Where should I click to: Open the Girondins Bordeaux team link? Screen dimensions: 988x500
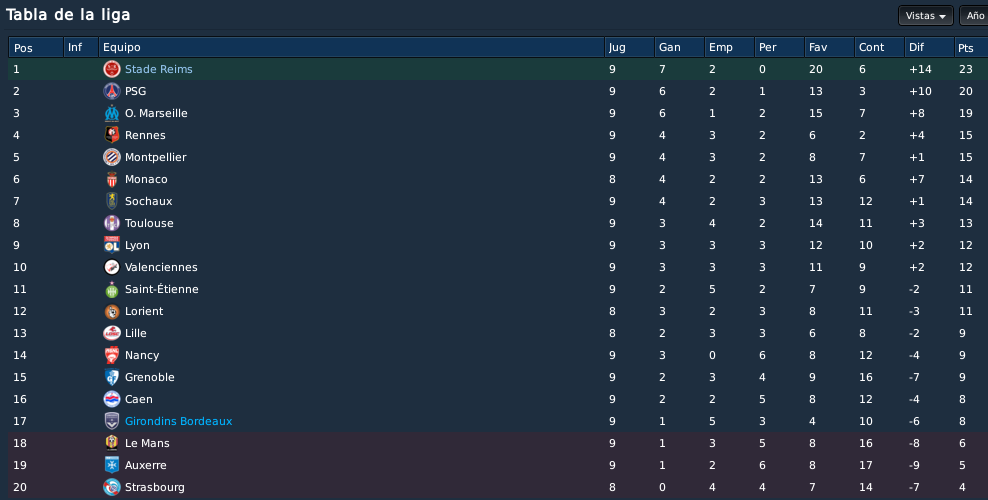178,421
